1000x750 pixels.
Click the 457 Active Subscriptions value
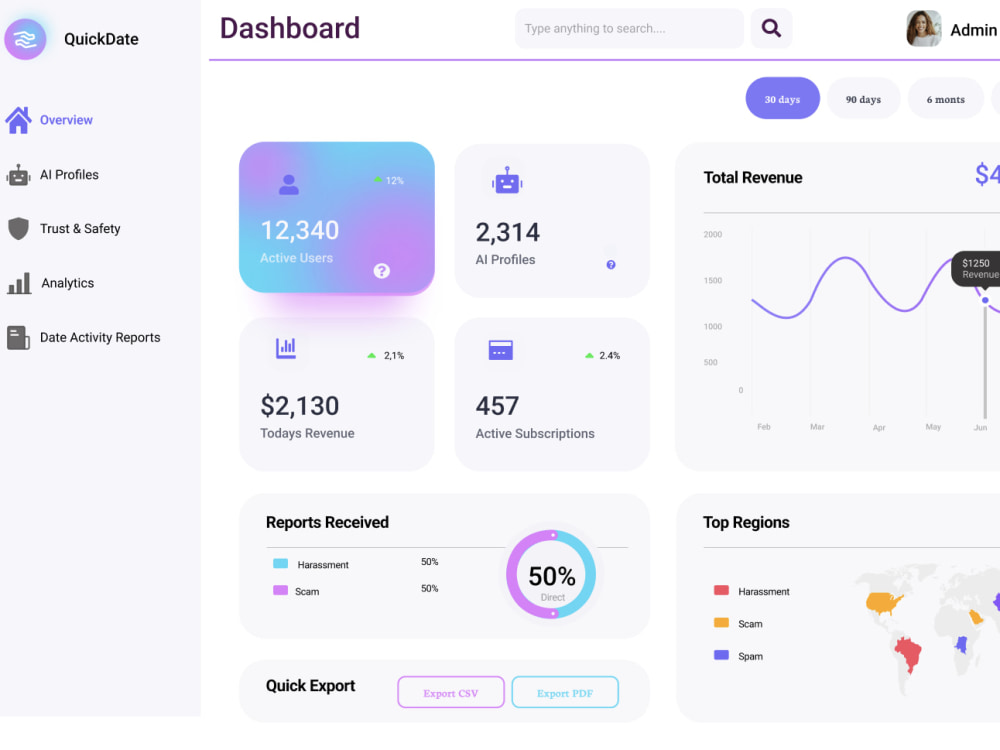(x=497, y=406)
